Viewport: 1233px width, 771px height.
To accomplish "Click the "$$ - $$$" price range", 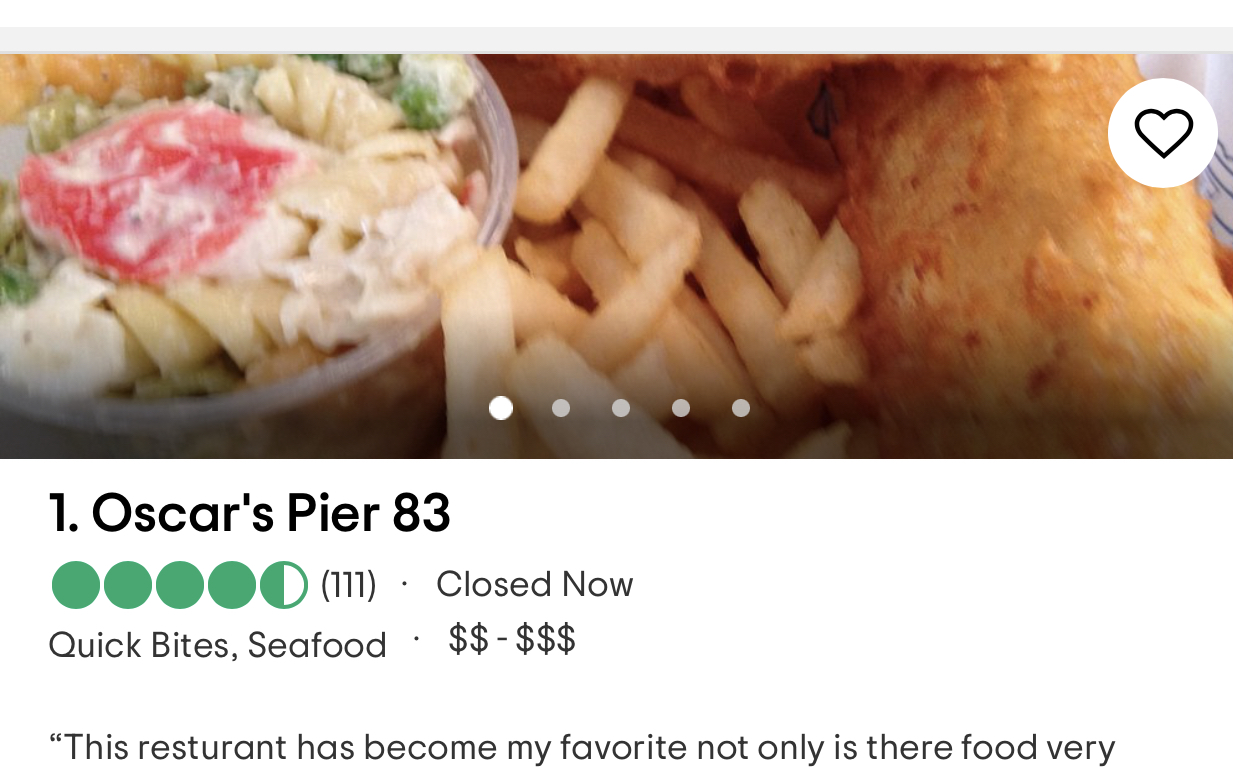I will click(x=512, y=638).
